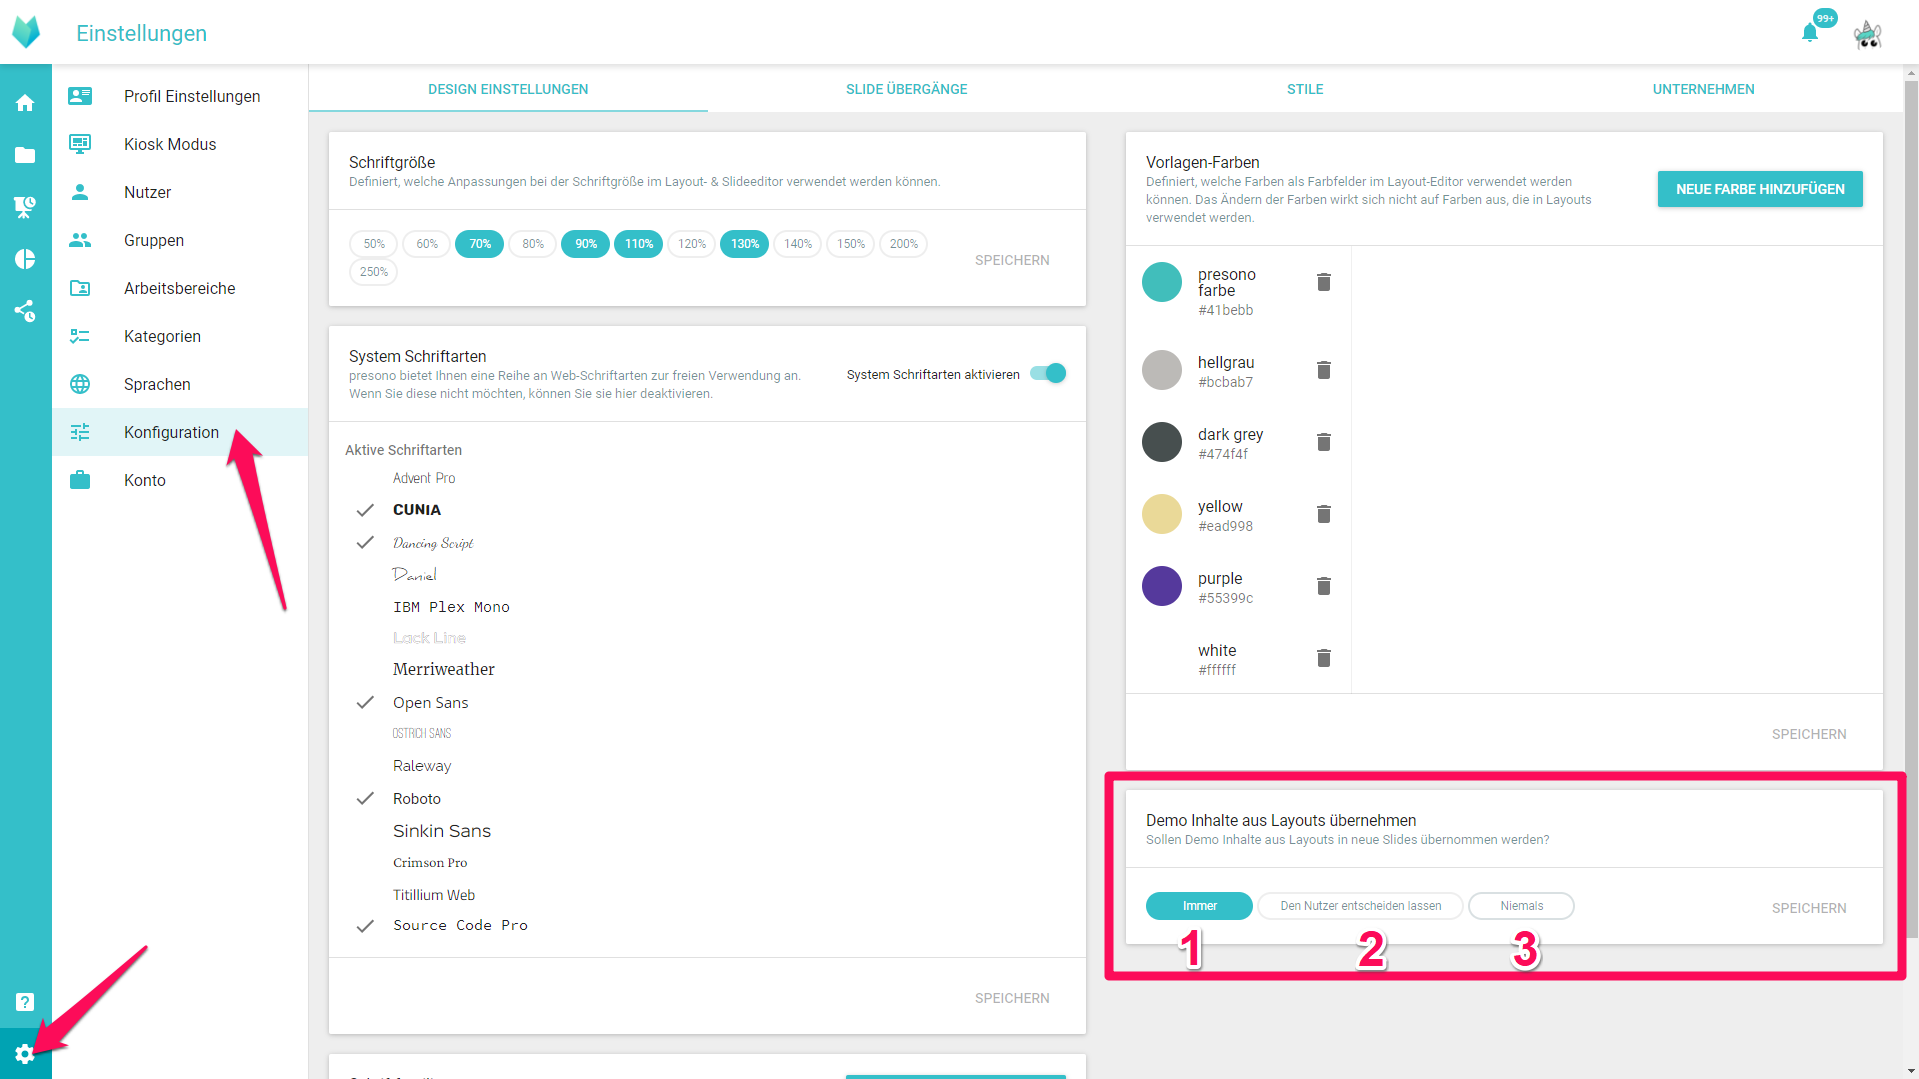Toggle System Schriftarten aktivieren switch
Viewport: 1919px width, 1079px height.
[1048, 374]
